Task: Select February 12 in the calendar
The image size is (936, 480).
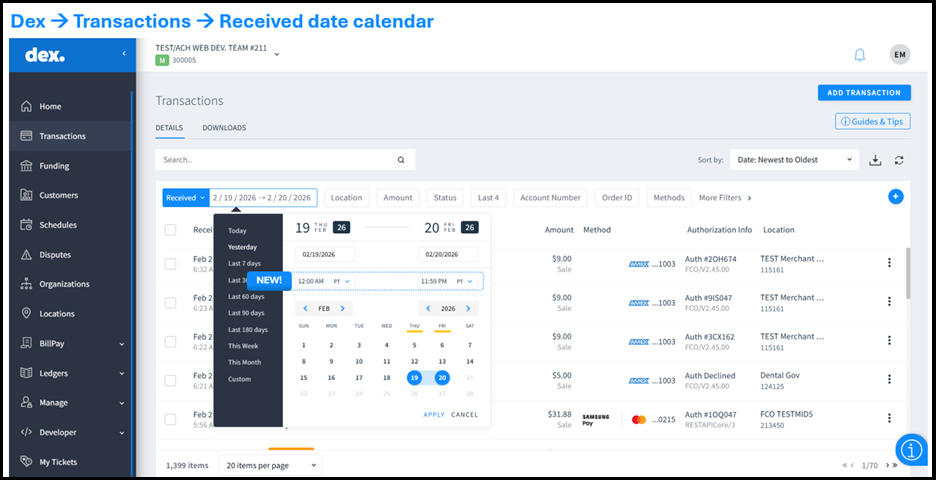Action: 414,361
